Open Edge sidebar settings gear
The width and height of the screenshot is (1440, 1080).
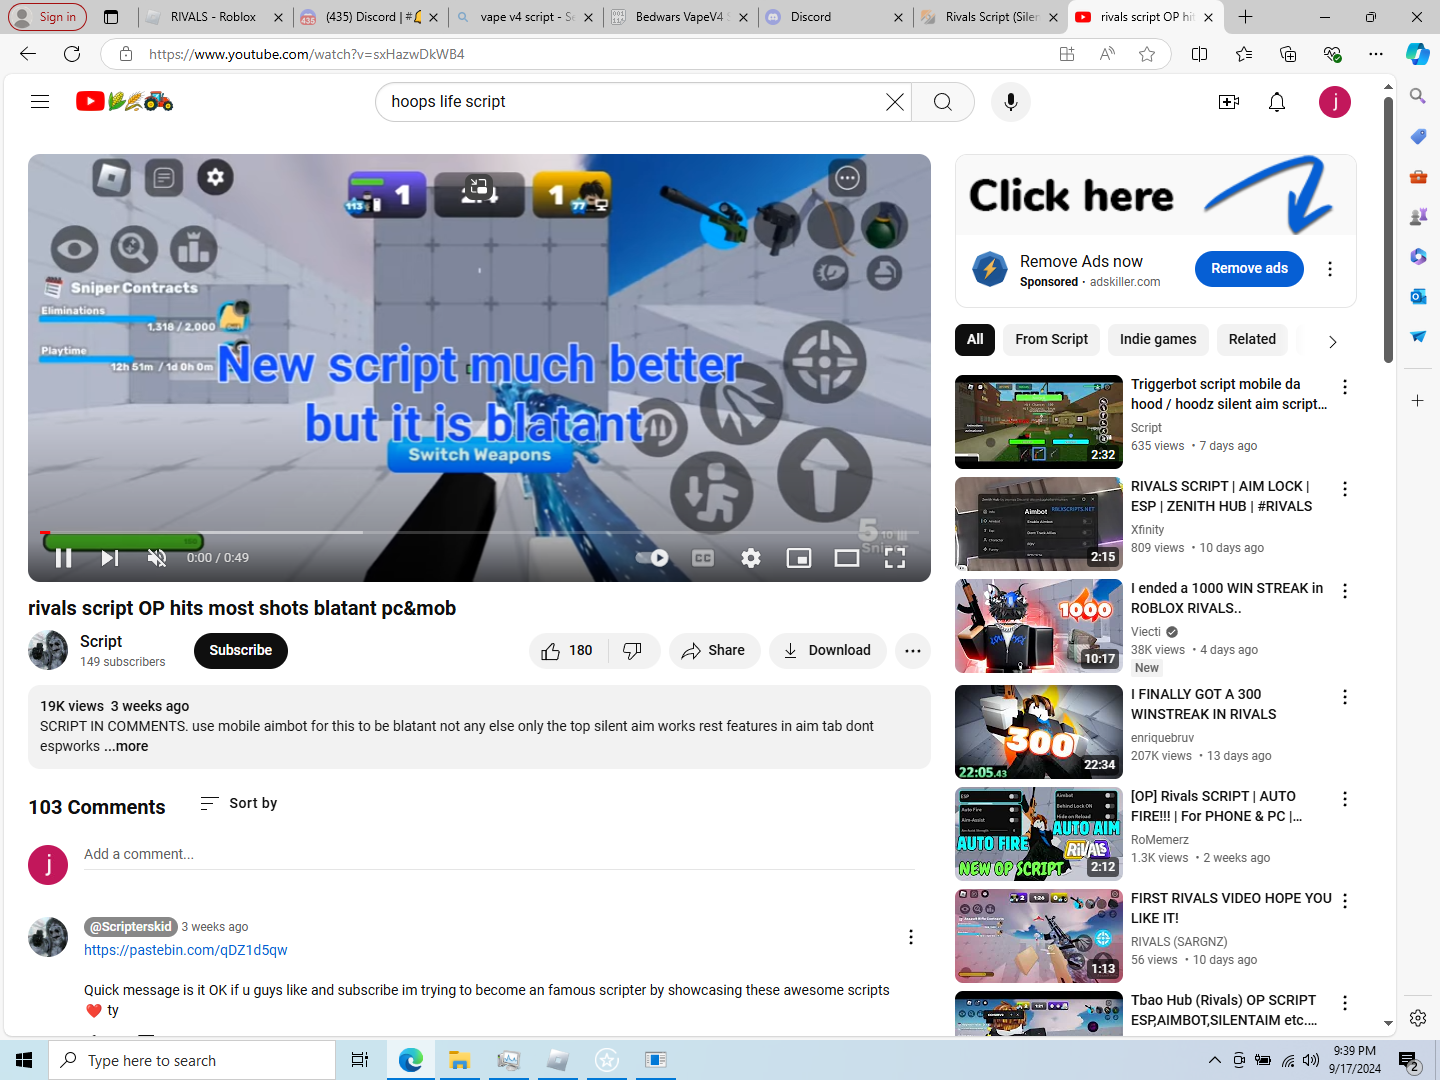1418,1018
